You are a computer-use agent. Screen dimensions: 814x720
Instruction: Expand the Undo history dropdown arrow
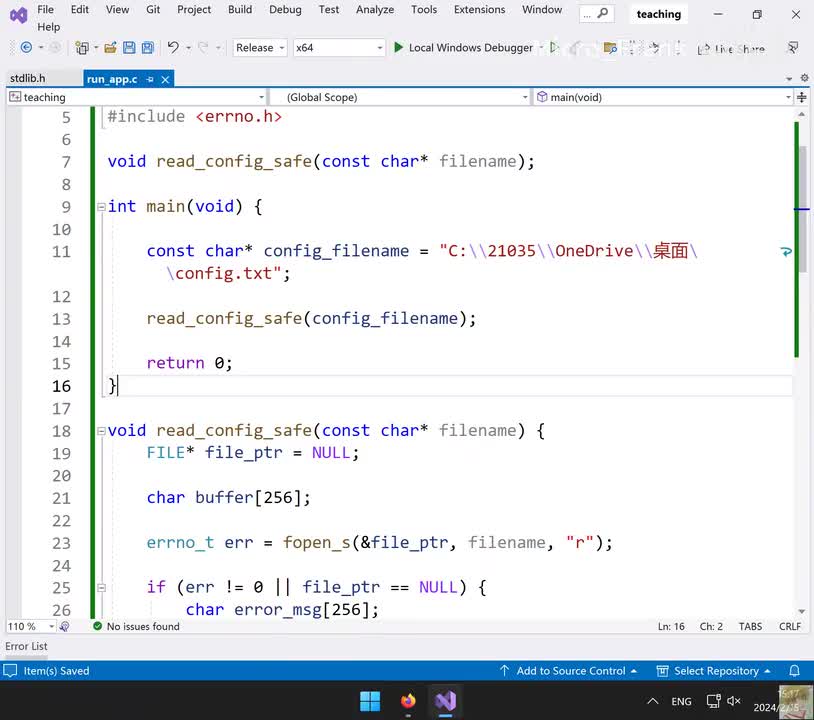(188, 48)
